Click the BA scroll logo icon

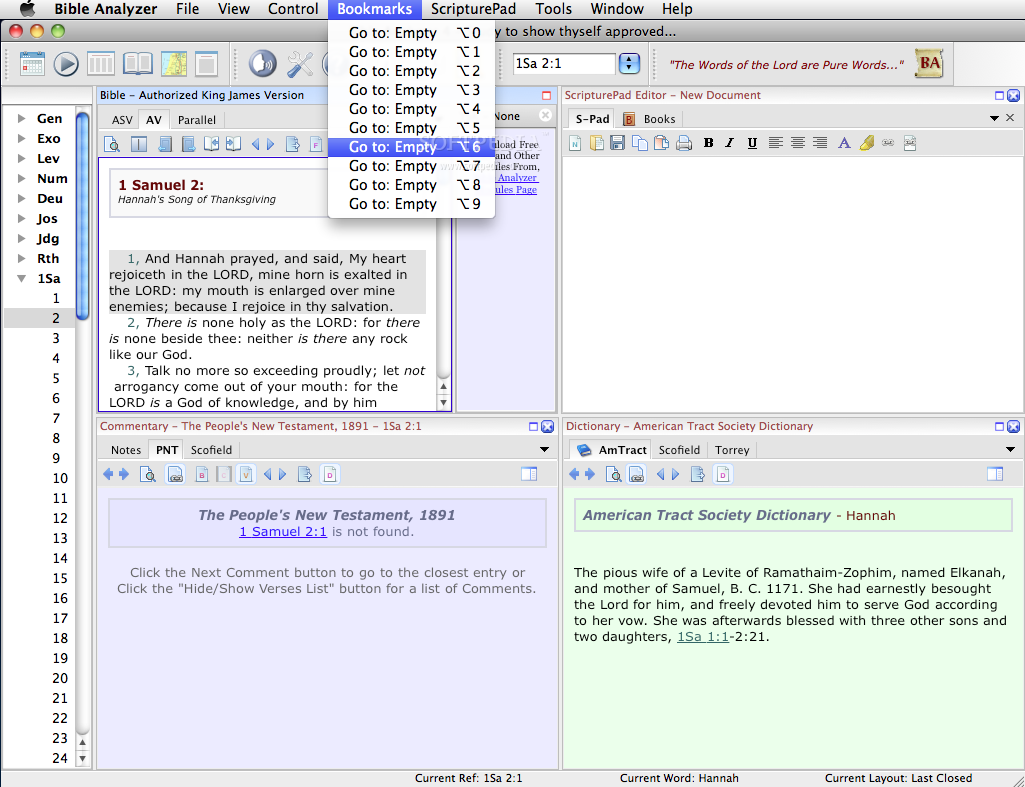pyautogui.click(x=929, y=63)
